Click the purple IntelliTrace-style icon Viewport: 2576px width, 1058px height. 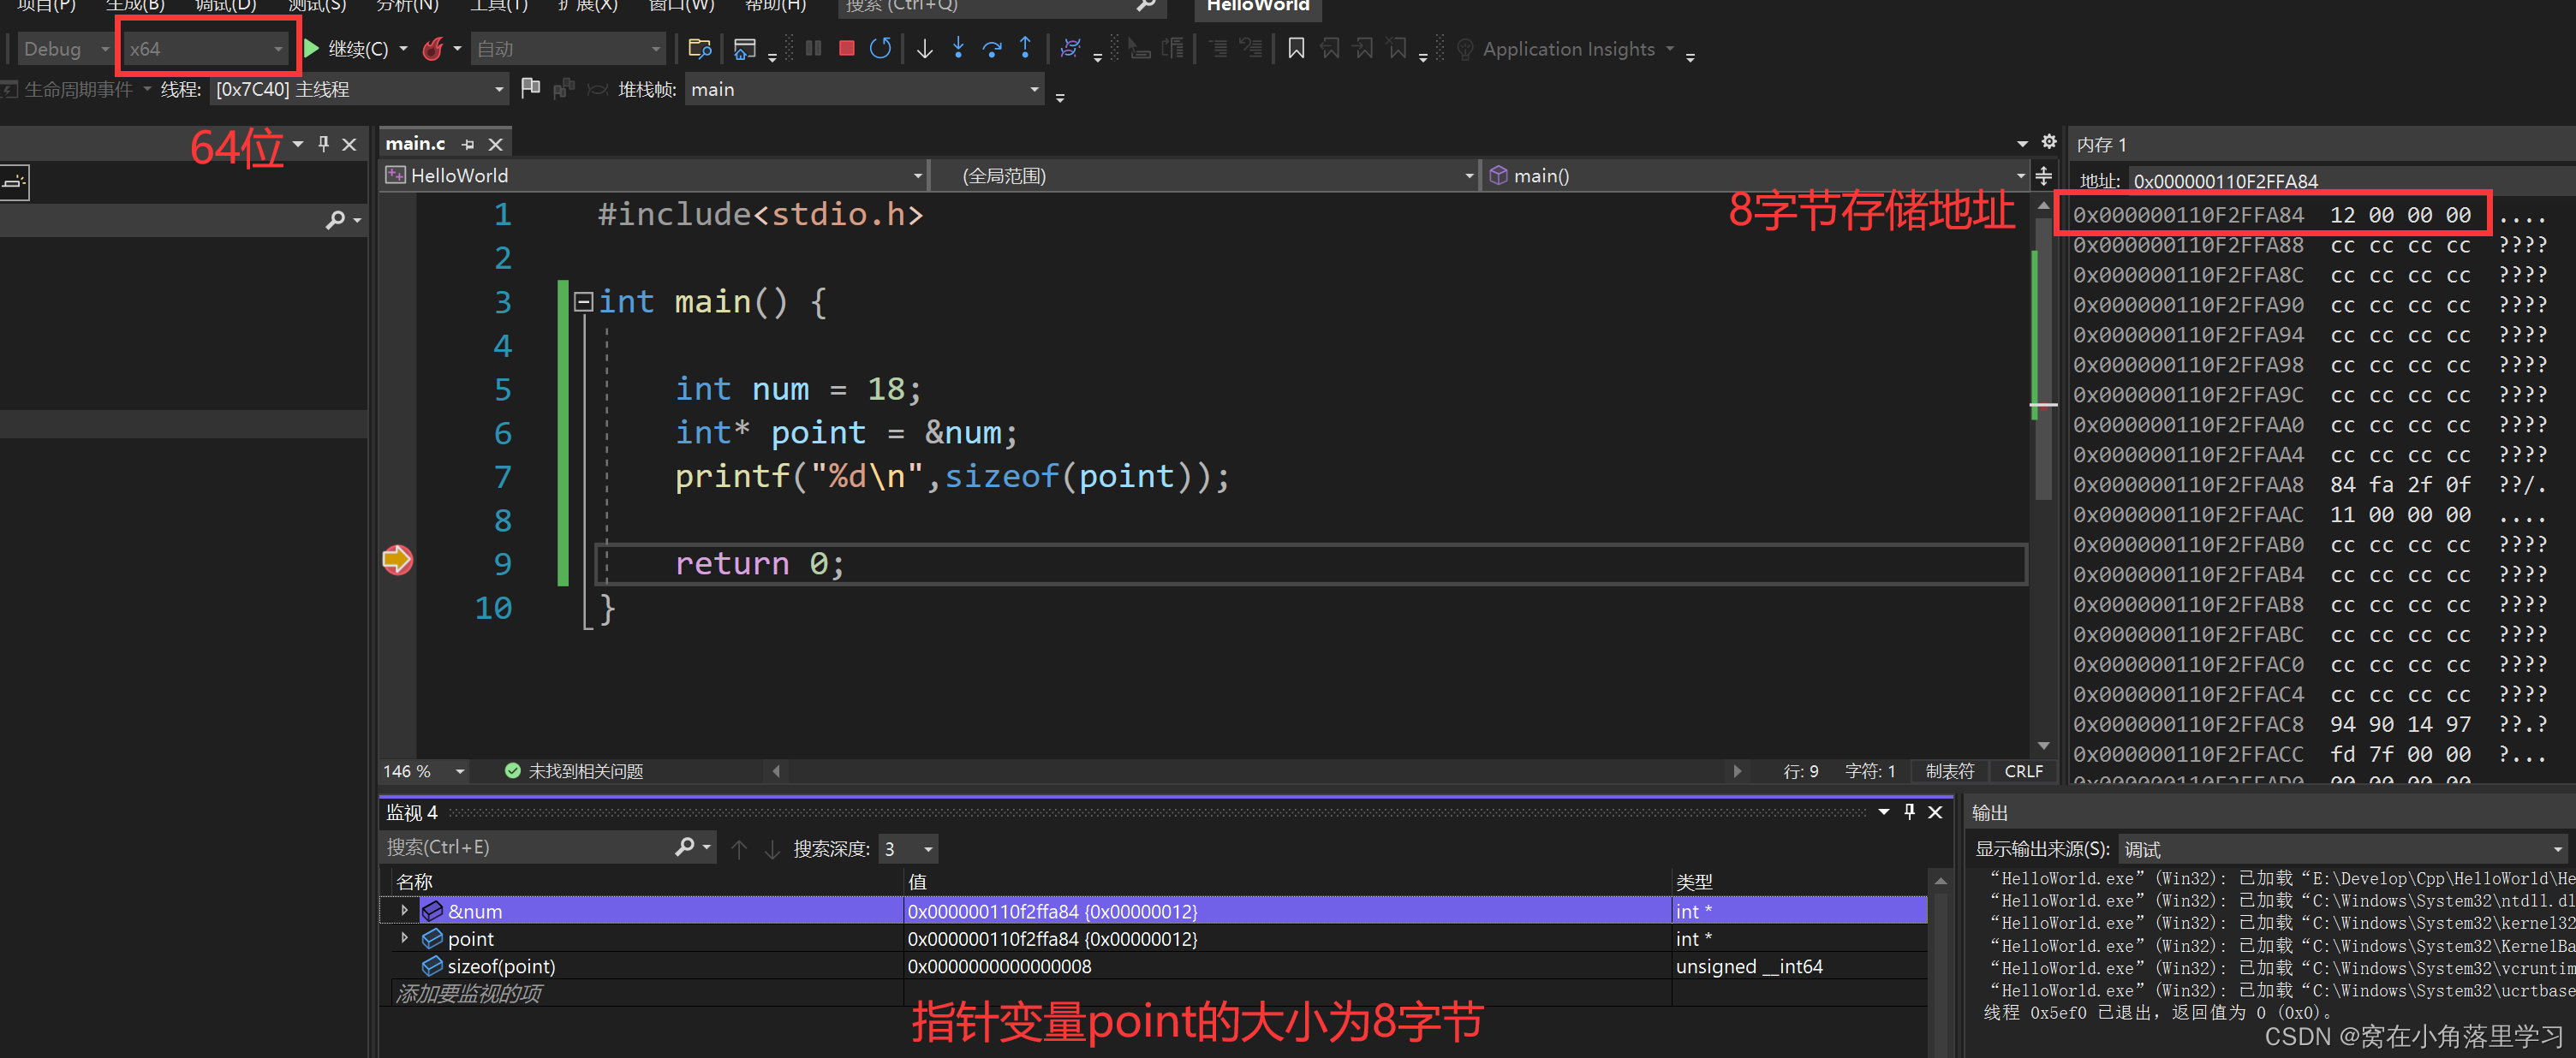click(x=1070, y=48)
